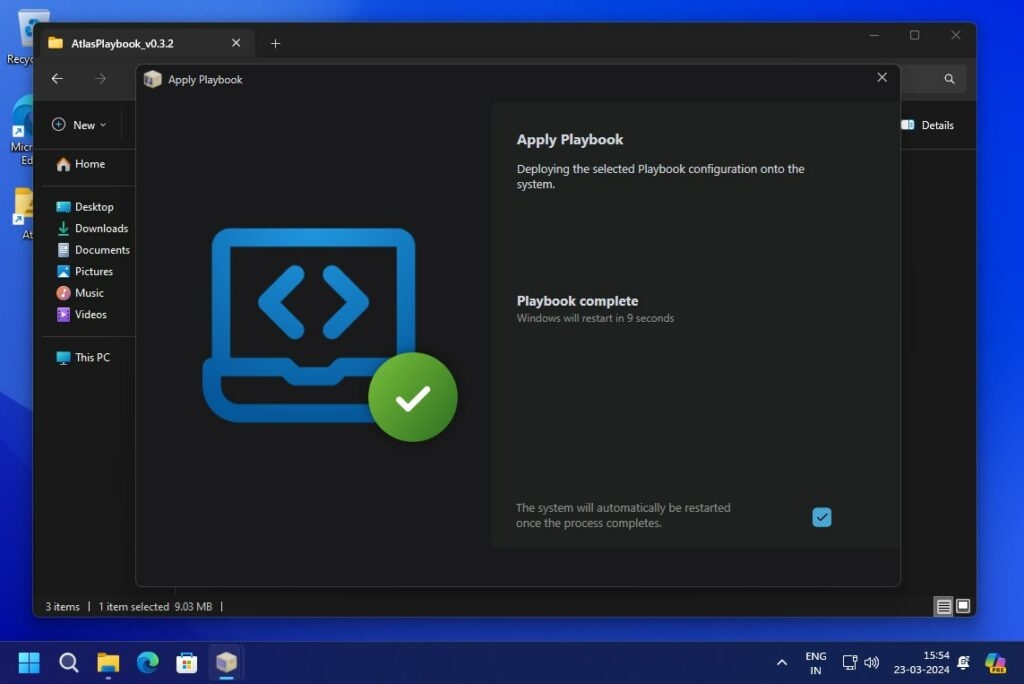Viewport: 1024px width, 684px height.
Task: Switch to large thumbnails view
Action: click(963, 606)
